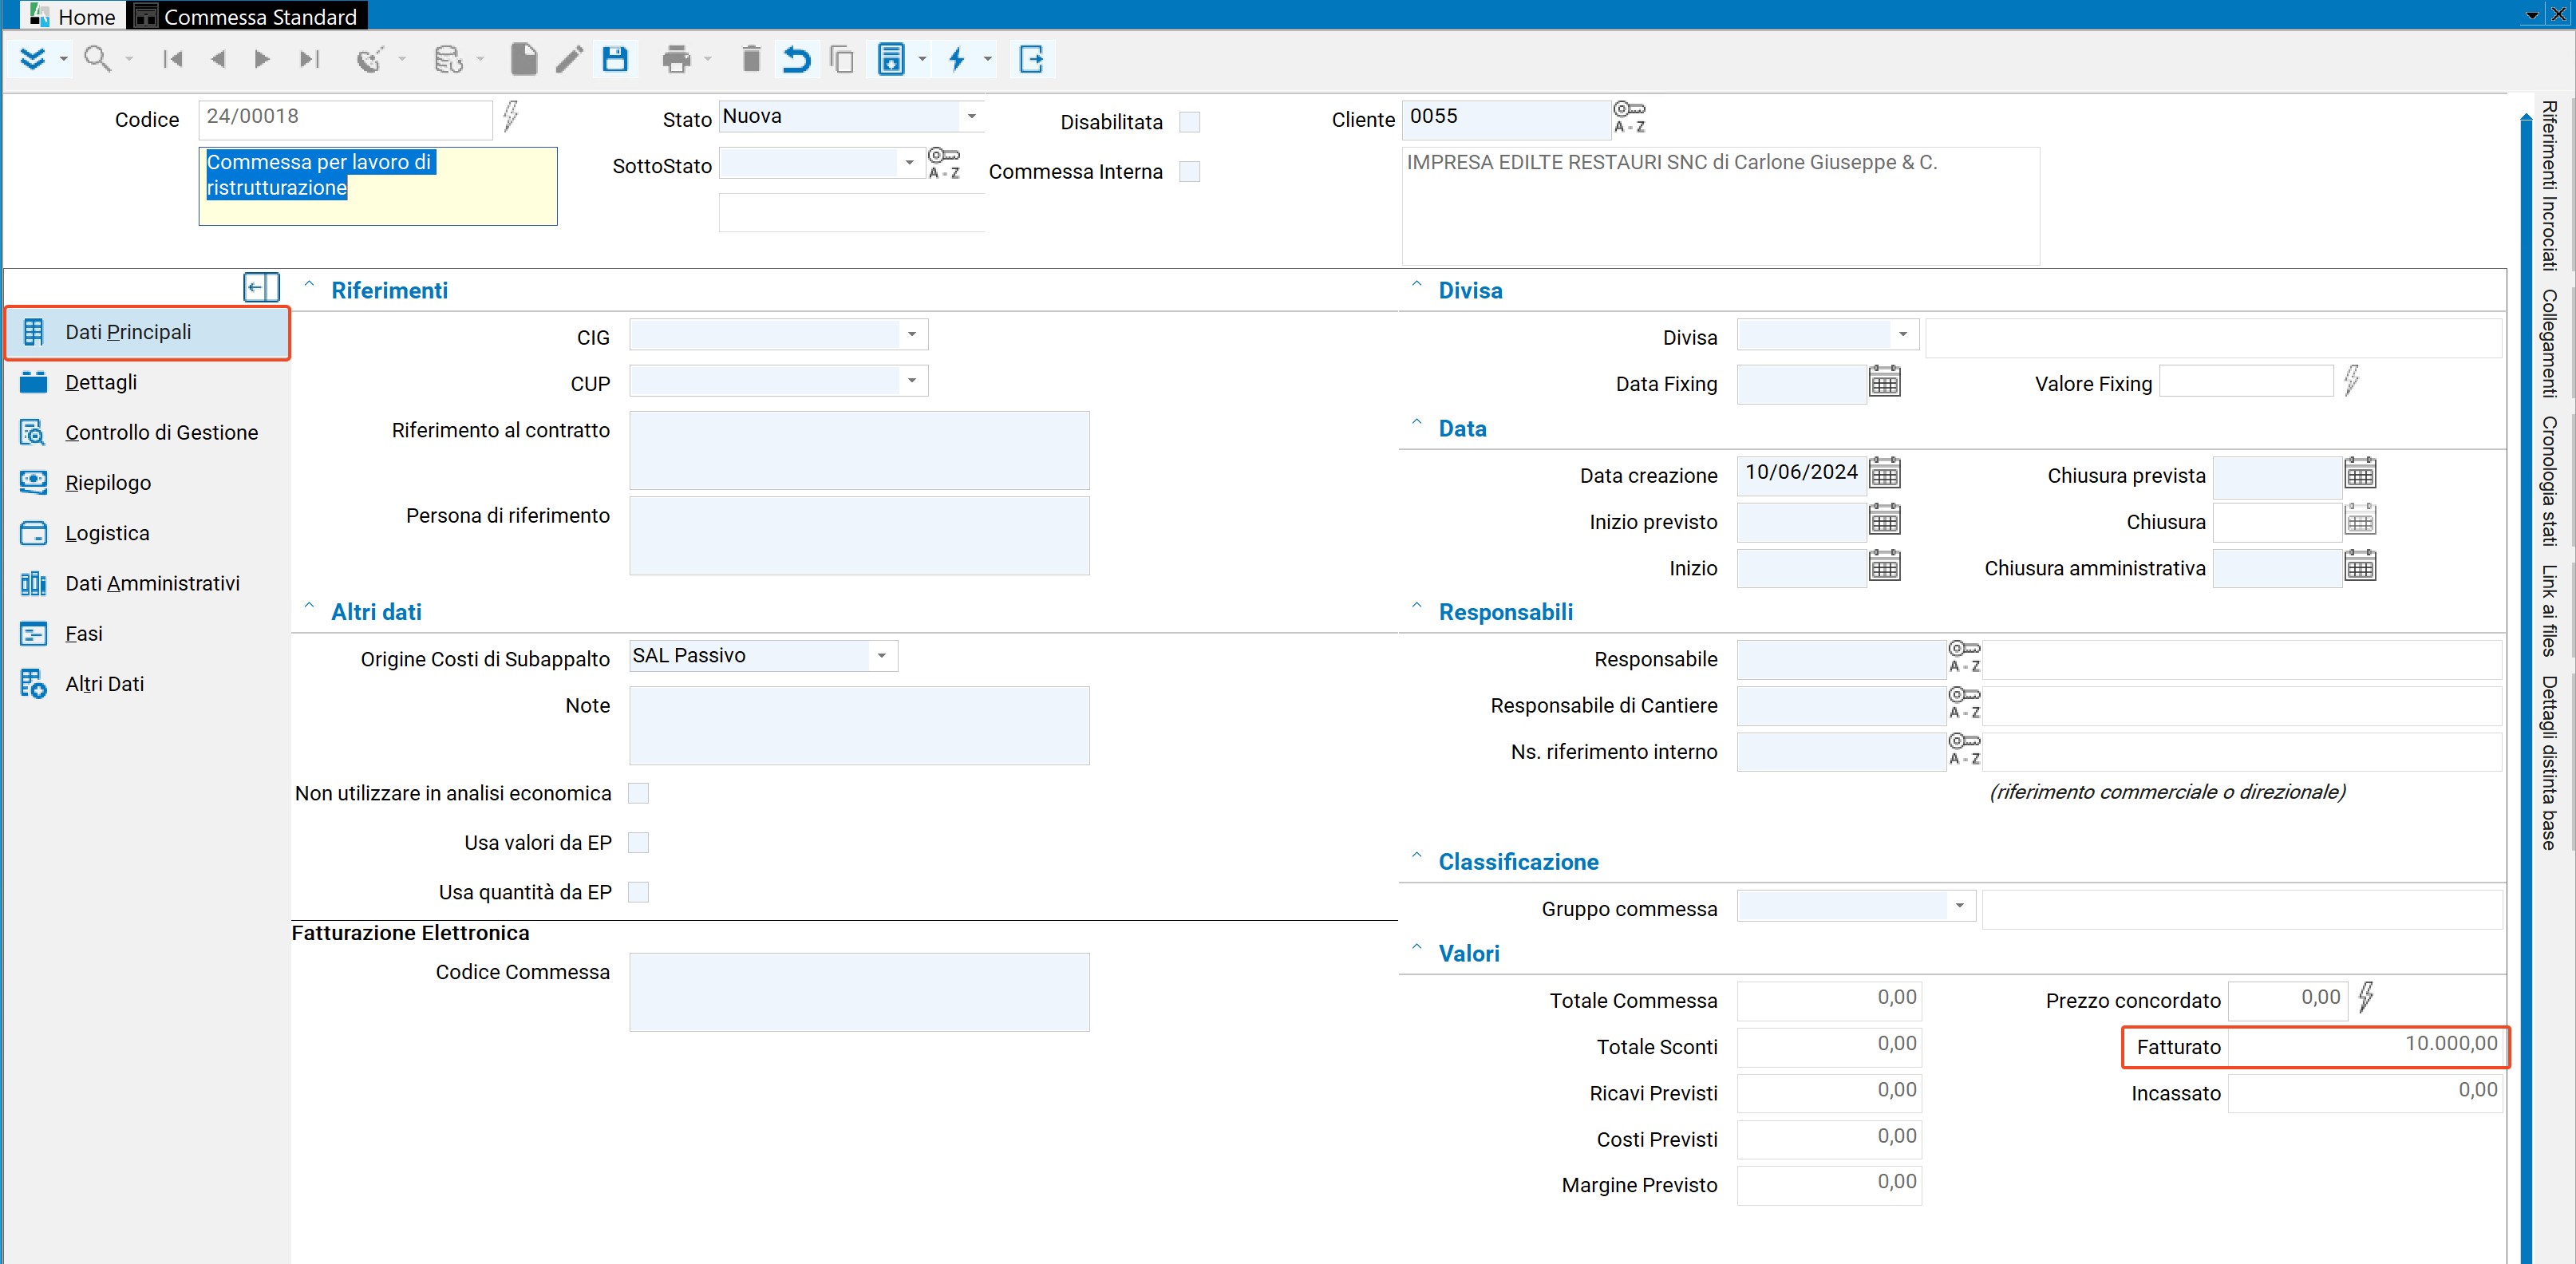Image resolution: width=2576 pixels, height=1264 pixels.
Task: Jump to the last record icon
Action: [309, 60]
